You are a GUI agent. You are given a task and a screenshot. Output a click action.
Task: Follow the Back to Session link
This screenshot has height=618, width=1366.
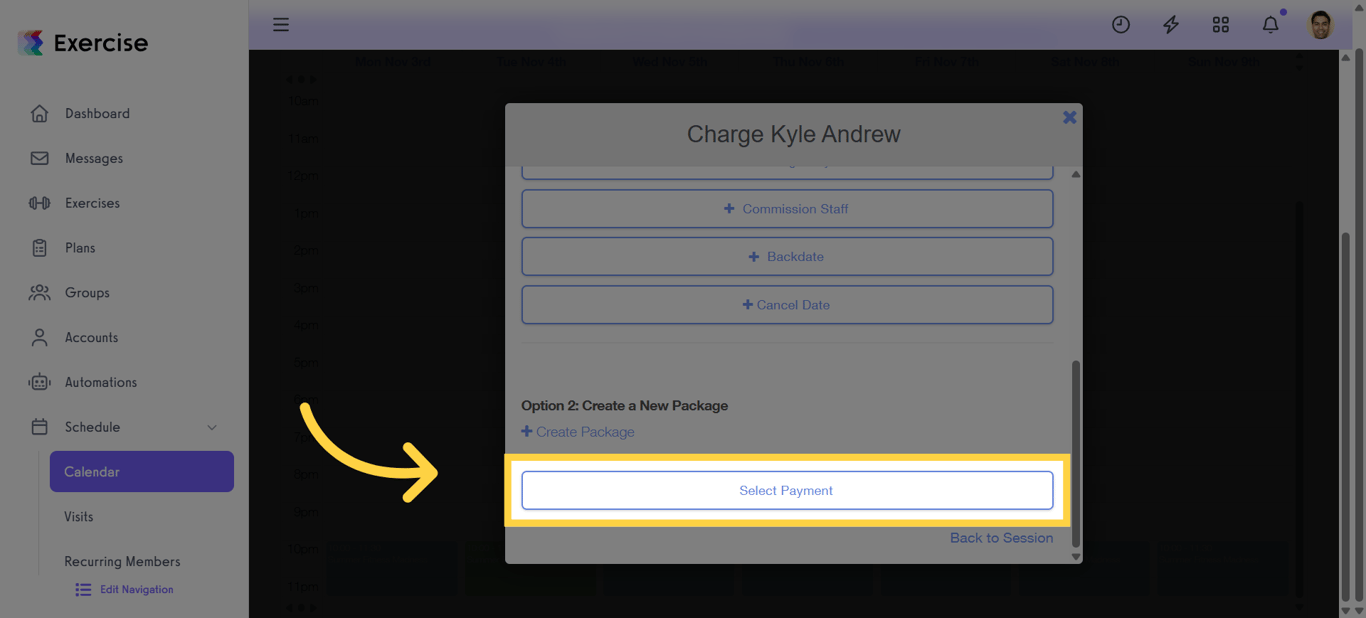tap(1001, 537)
